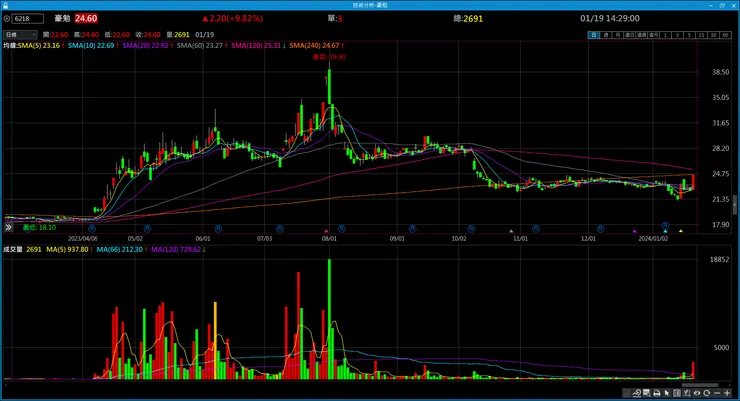Screen dimensions: 740x401
Task: Click the total volume 總:2691 value
Action: click(x=468, y=19)
